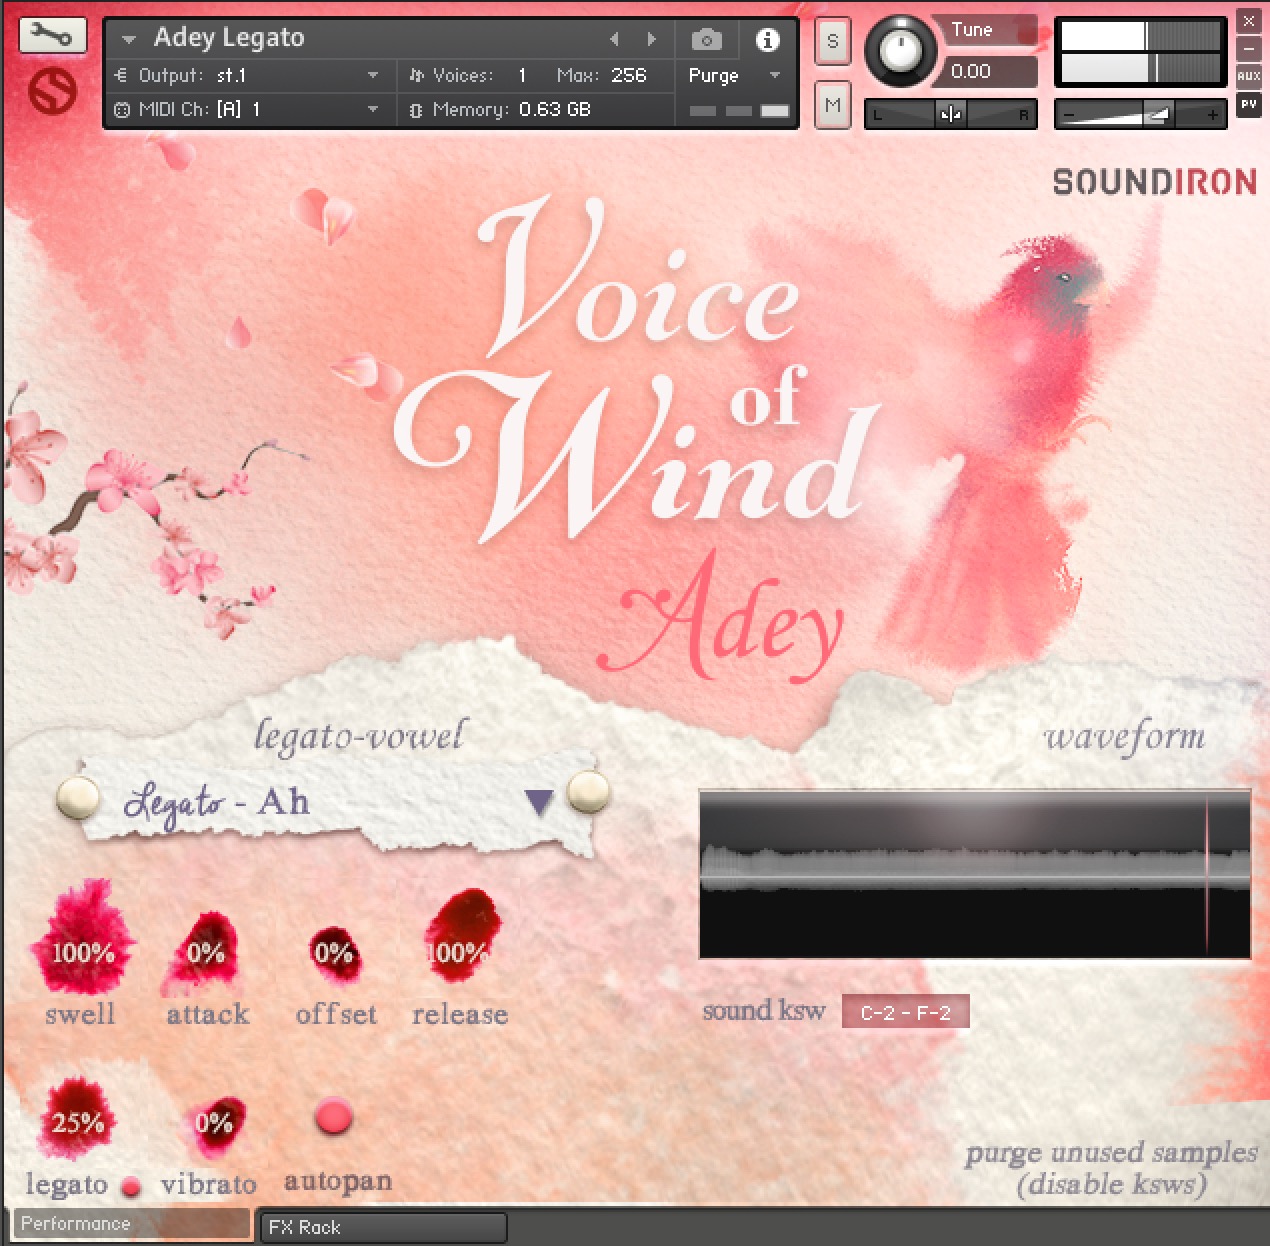Switch to the Performance tab

[x=131, y=1224]
